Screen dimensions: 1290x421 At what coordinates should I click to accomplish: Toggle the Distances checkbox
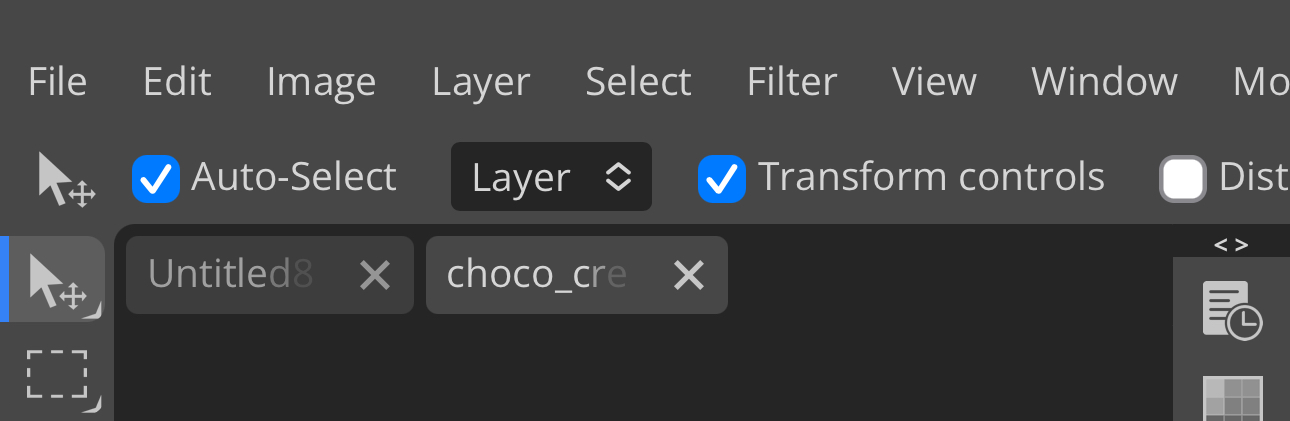1182,179
